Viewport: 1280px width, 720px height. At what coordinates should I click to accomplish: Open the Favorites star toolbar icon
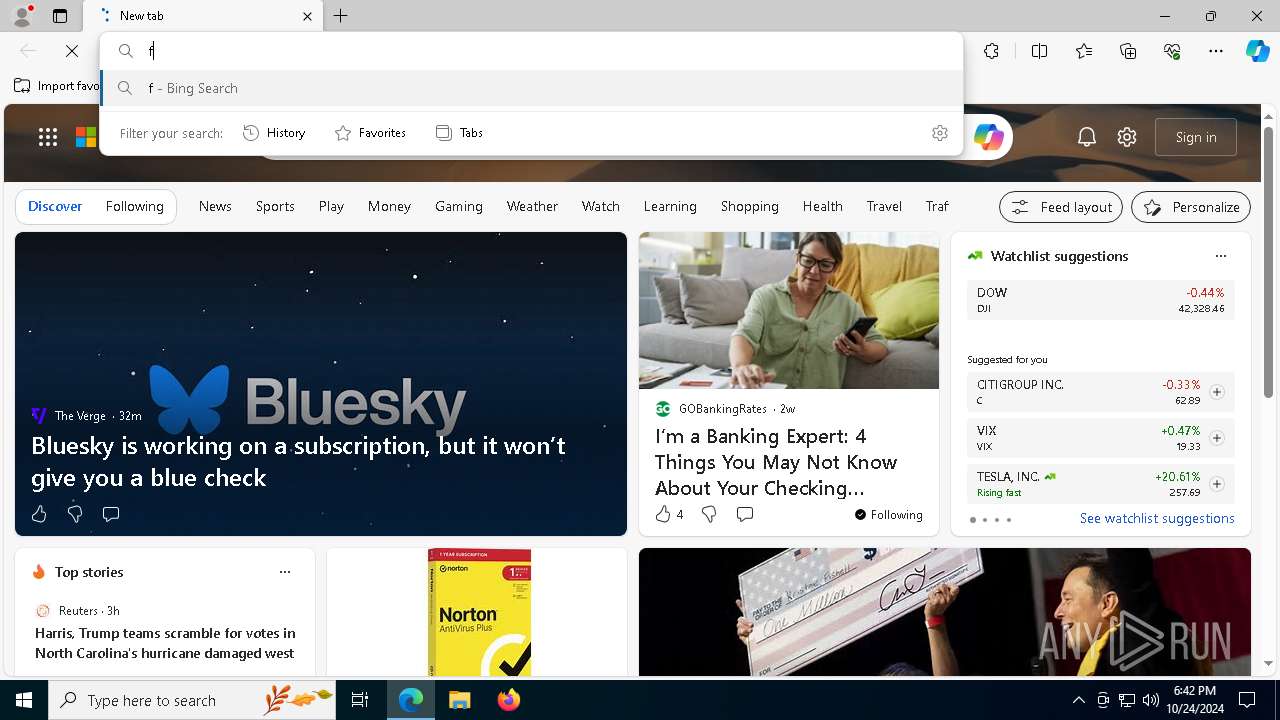point(1084,51)
